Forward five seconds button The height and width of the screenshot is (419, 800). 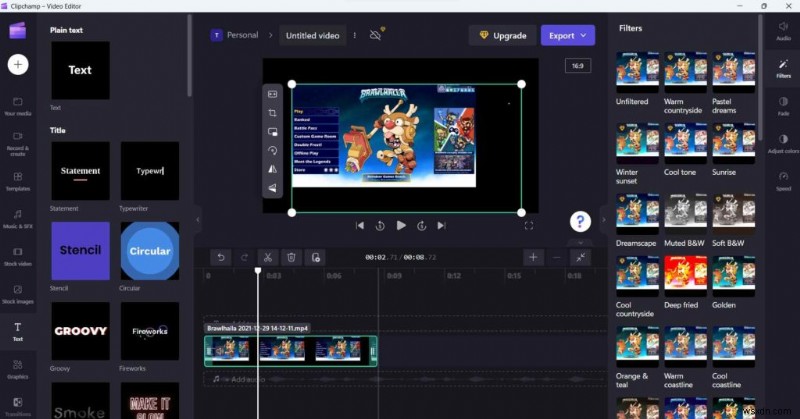[421, 226]
